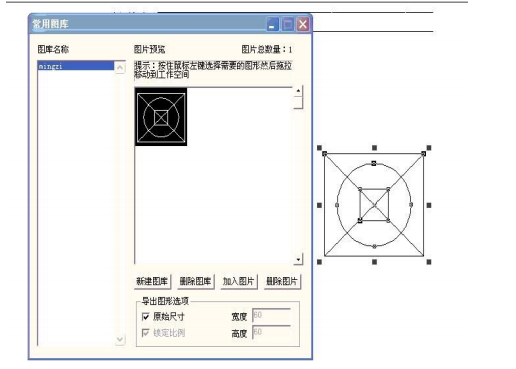Toggle the 原始尺寸 checkbox
516x369 pixels.
[146, 317]
